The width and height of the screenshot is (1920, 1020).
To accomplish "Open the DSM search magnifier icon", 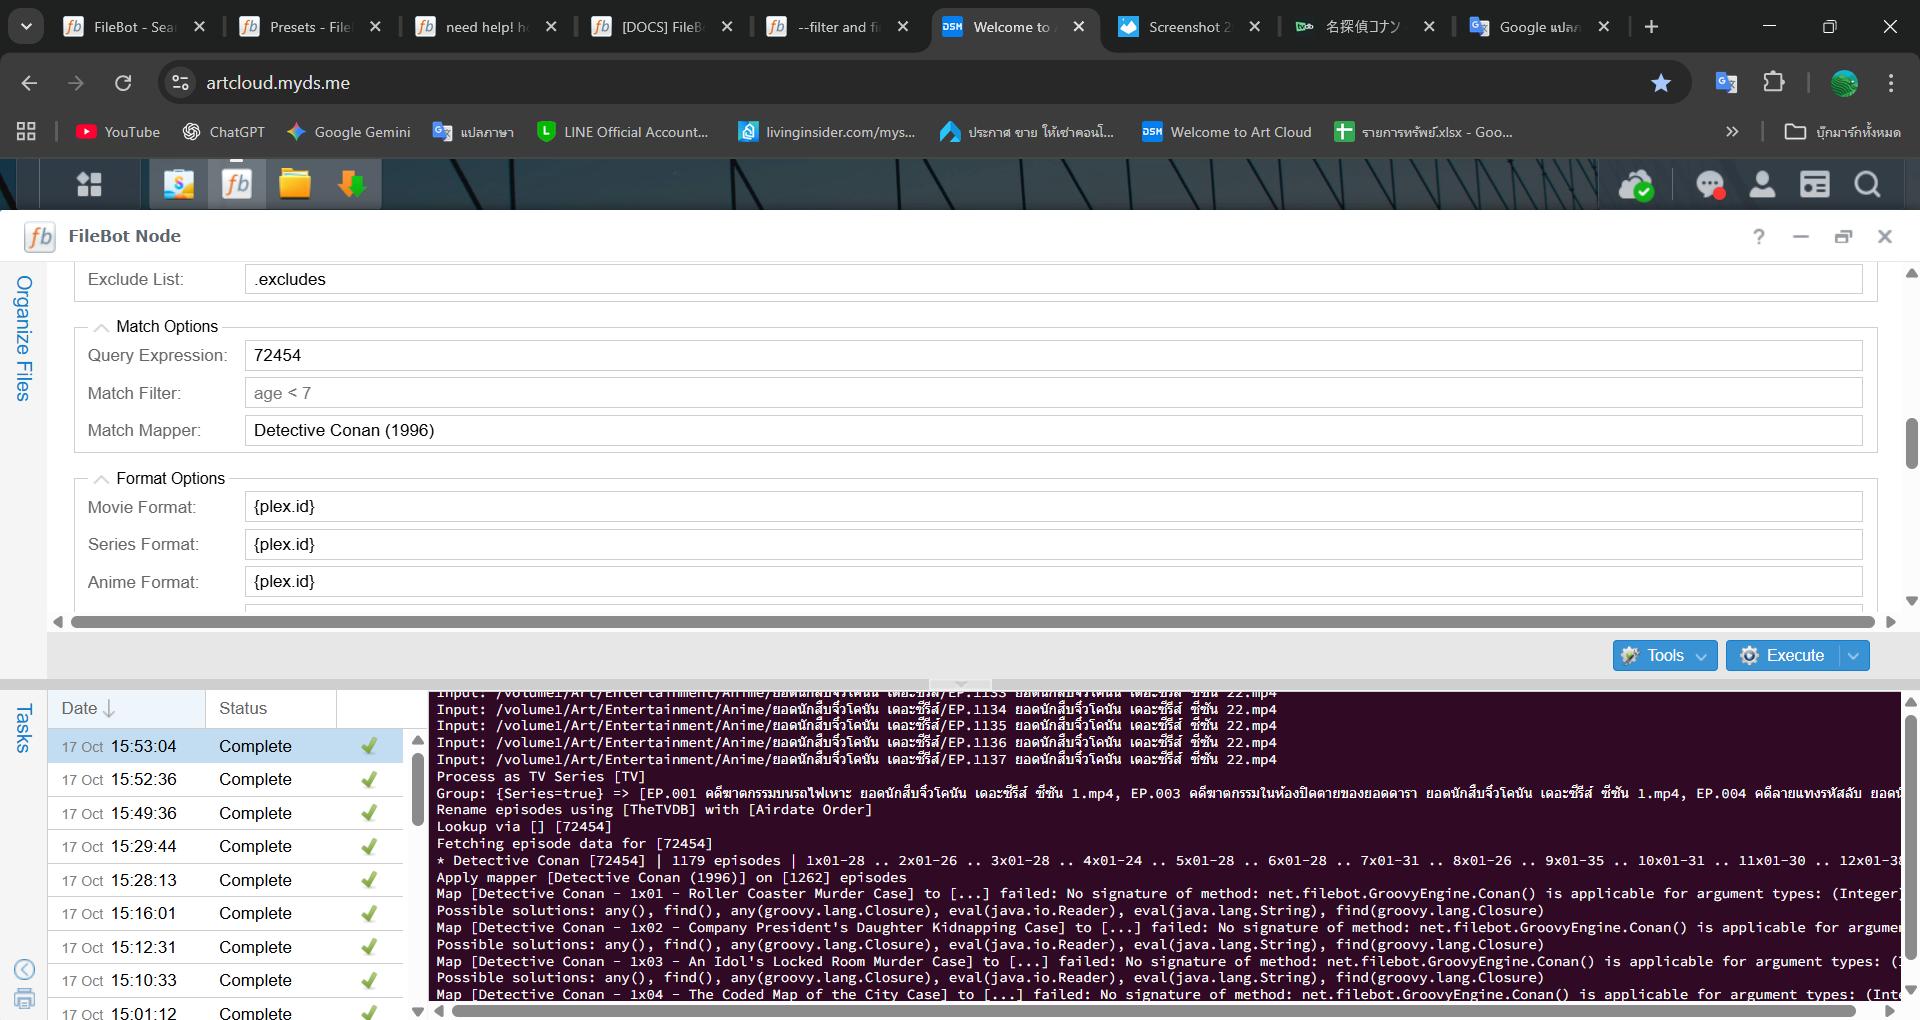I will 1866,185.
